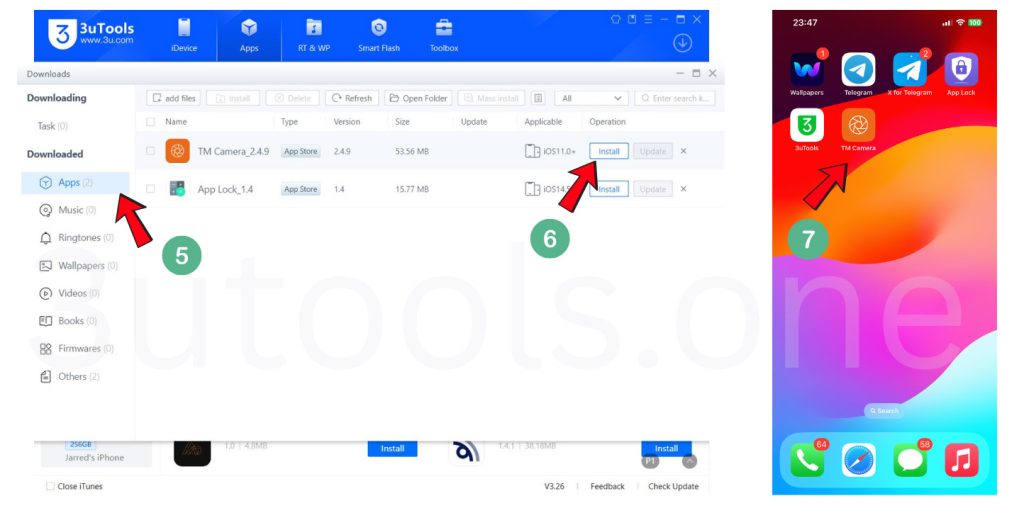Click the V3.26 version label
The width and height of the screenshot is (1024, 513).
(554, 486)
